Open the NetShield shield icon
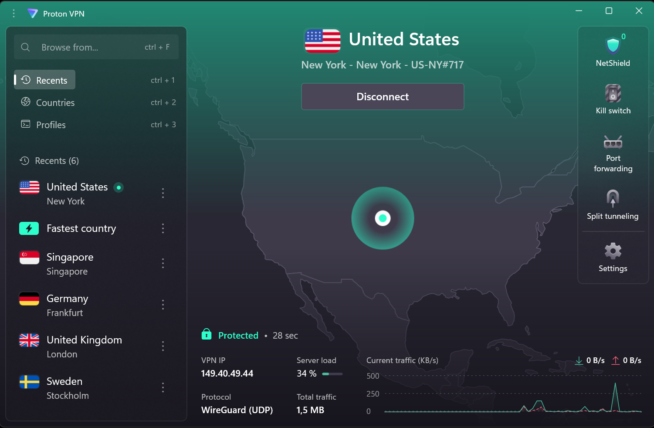Viewport: 654px width, 428px height. 612,45
